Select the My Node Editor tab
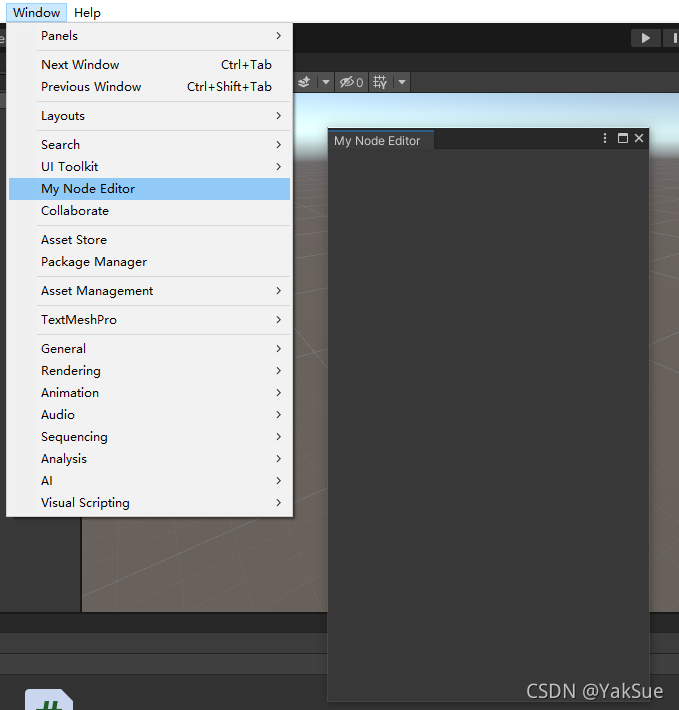Image resolution: width=679 pixels, height=710 pixels. 381,141
